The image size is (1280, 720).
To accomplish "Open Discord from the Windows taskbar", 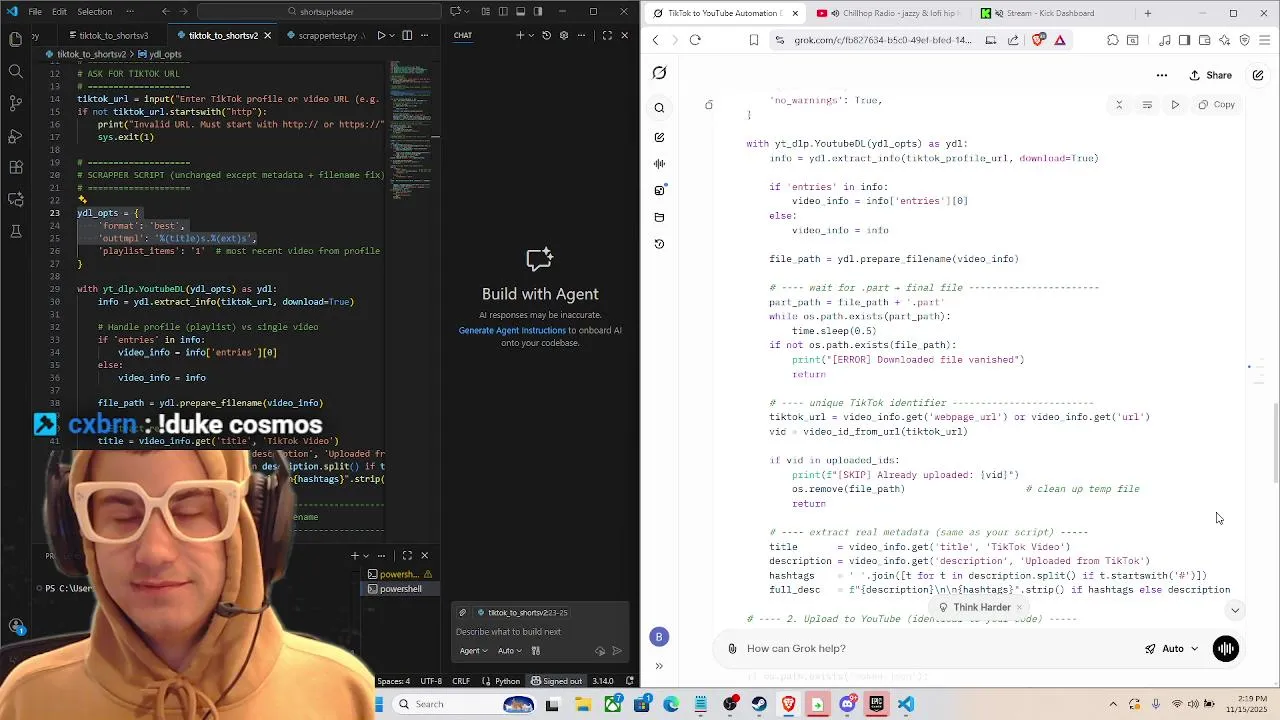I will click(x=847, y=704).
